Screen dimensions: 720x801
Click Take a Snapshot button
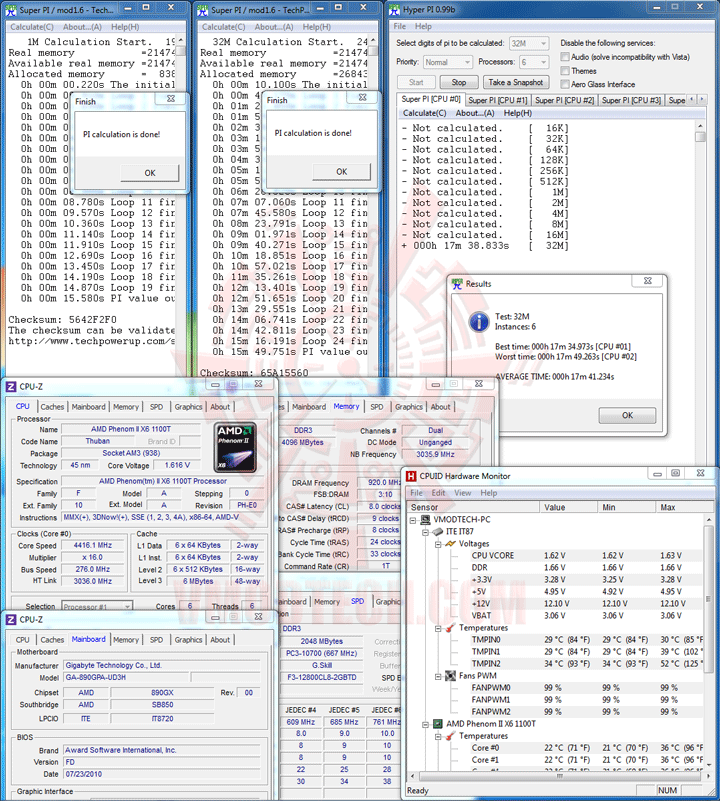pyautogui.click(x=516, y=82)
